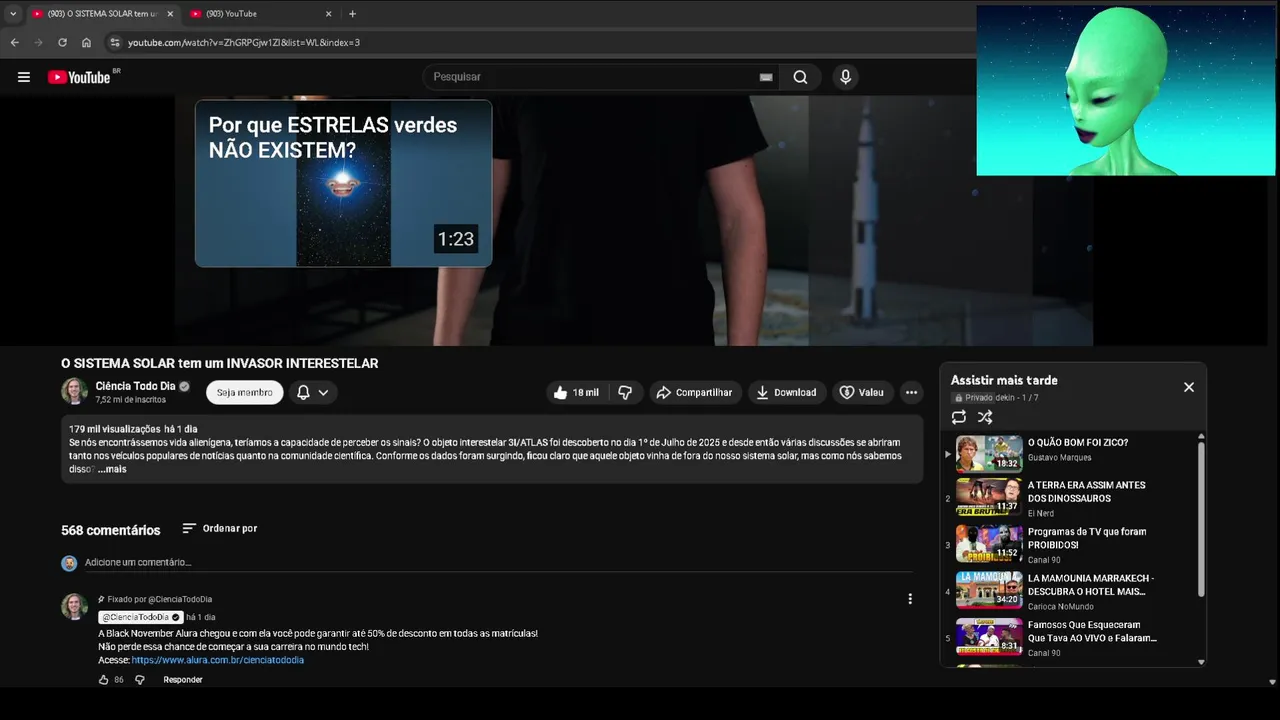Click the 568 comentários count
Screen dimensions: 1280x720
(x=110, y=530)
